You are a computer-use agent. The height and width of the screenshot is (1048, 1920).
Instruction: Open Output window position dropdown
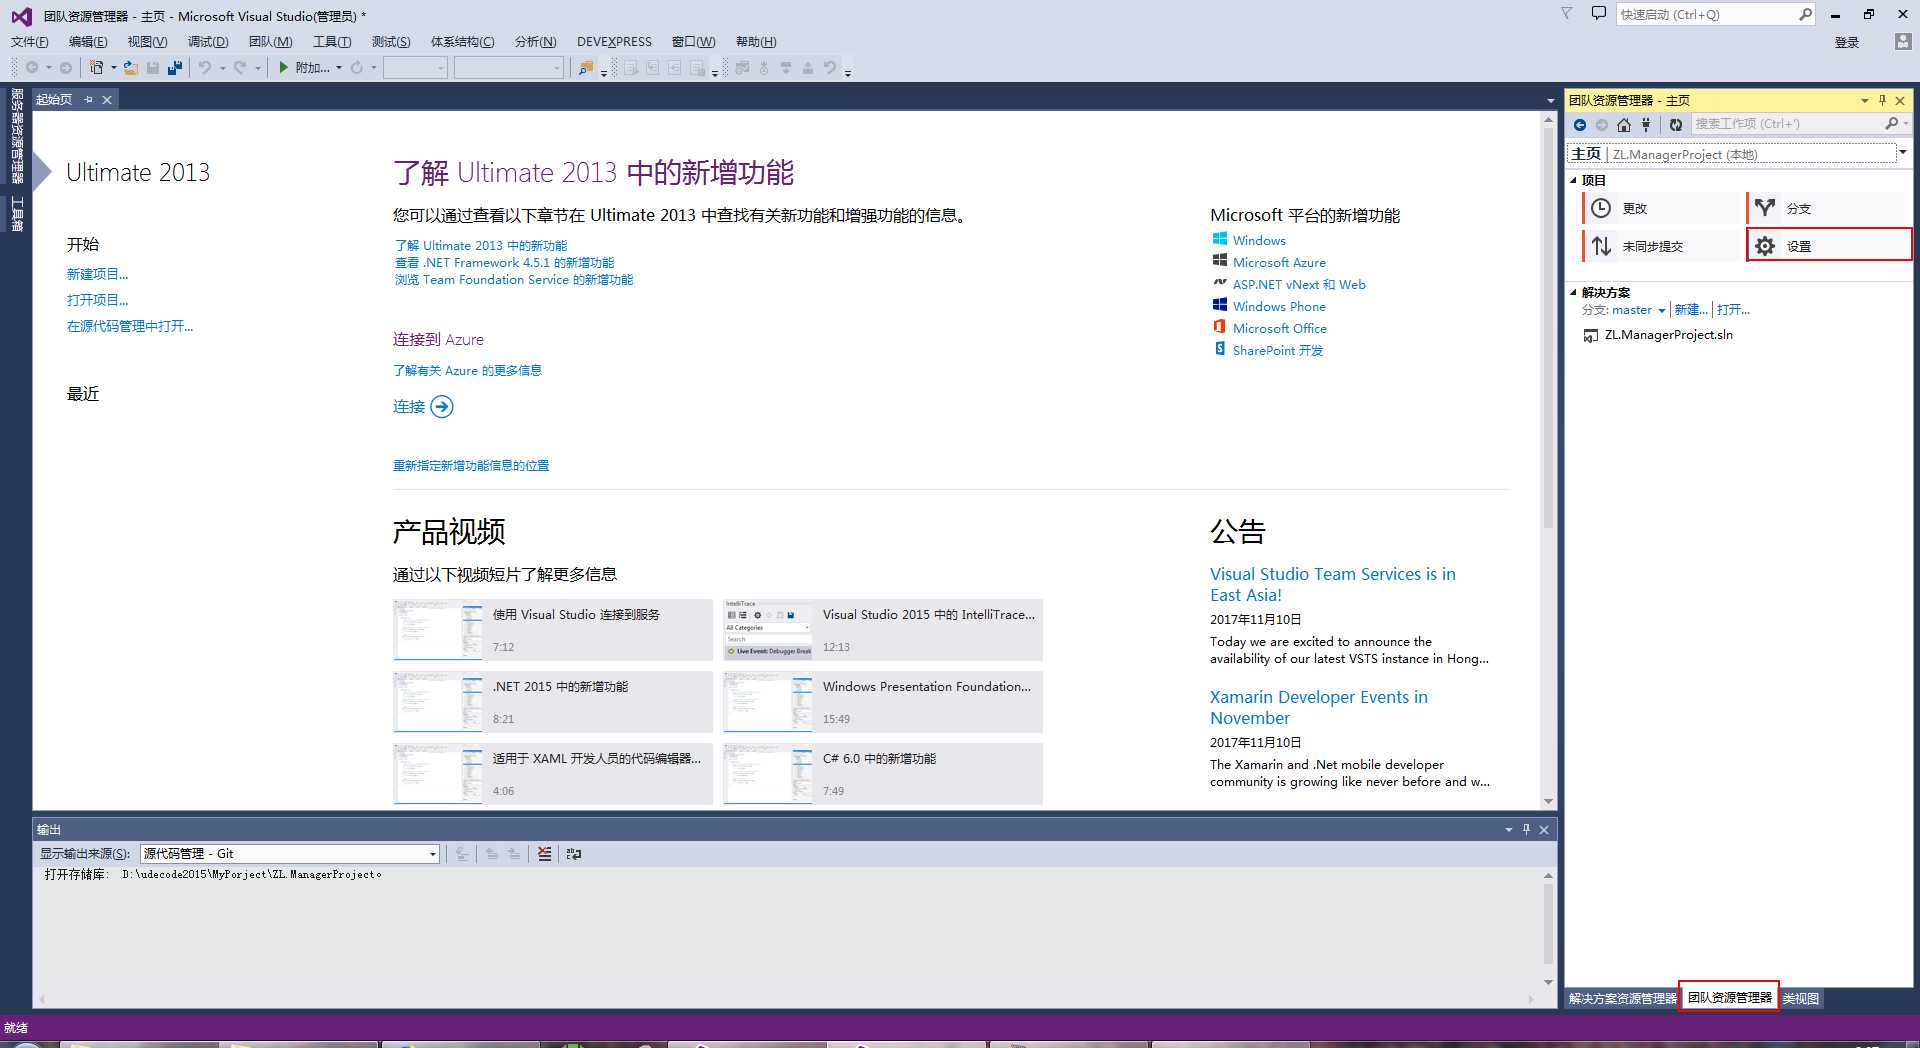[x=1509, y=829]
